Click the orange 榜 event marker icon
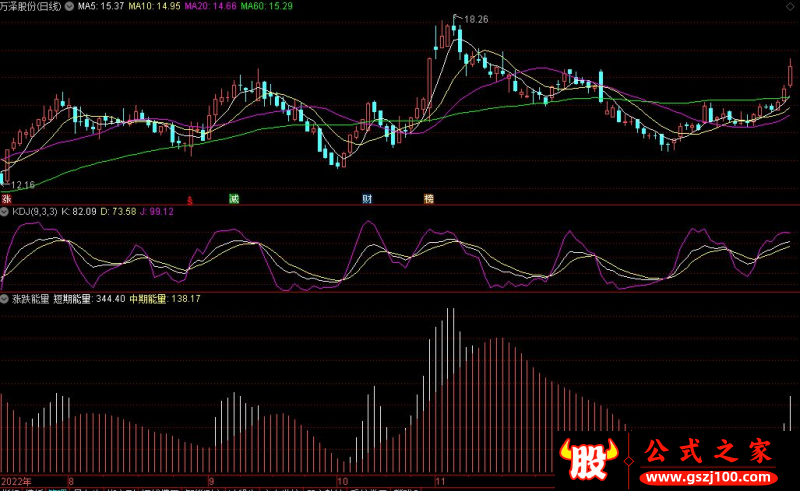800x491 pixels. coord(429,200)
